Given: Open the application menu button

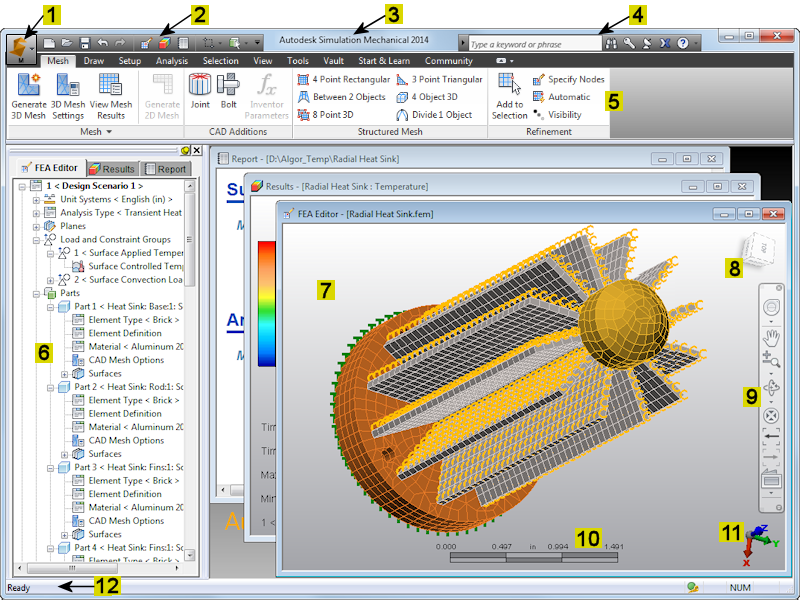Looking at the screenshot, I should (x=21, y=49).
